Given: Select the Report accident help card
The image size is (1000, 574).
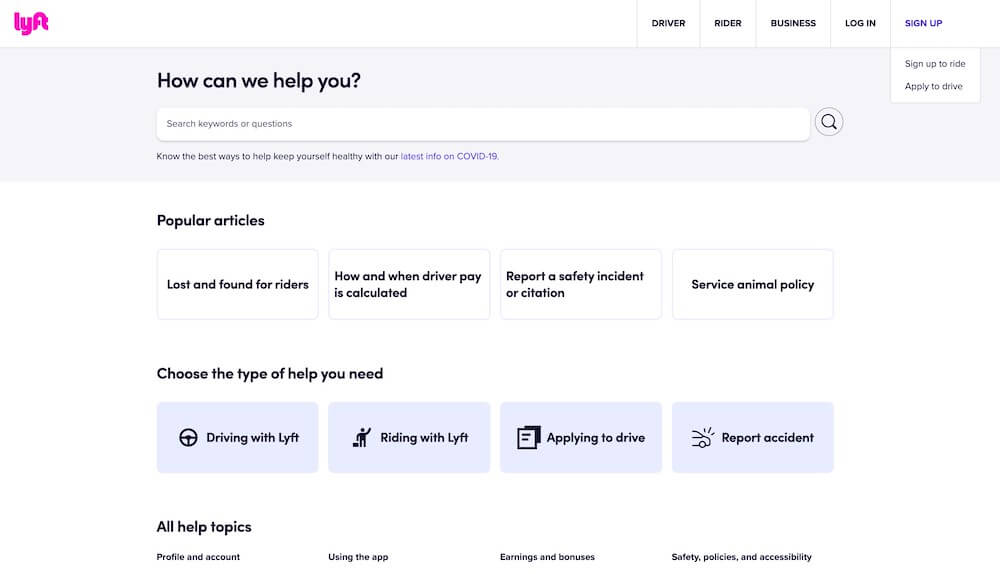Looking at the screenshot, I should coord(753,438).
